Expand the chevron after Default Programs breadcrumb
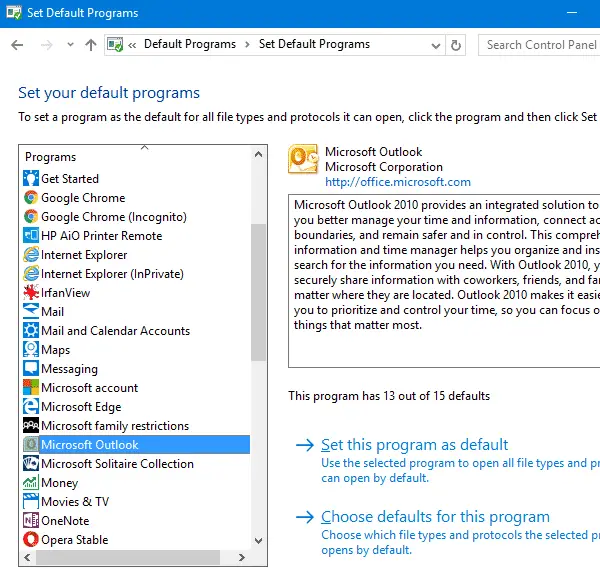The height and width of the screenshot is (570, 600). point(247,45)
